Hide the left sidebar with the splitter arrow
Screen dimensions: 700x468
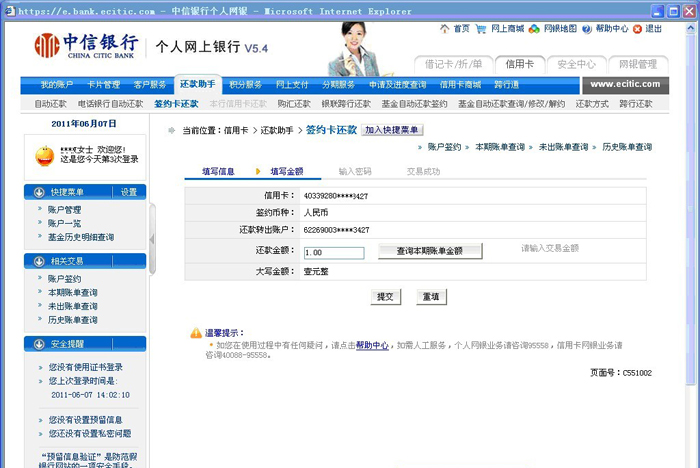(153, 239)
